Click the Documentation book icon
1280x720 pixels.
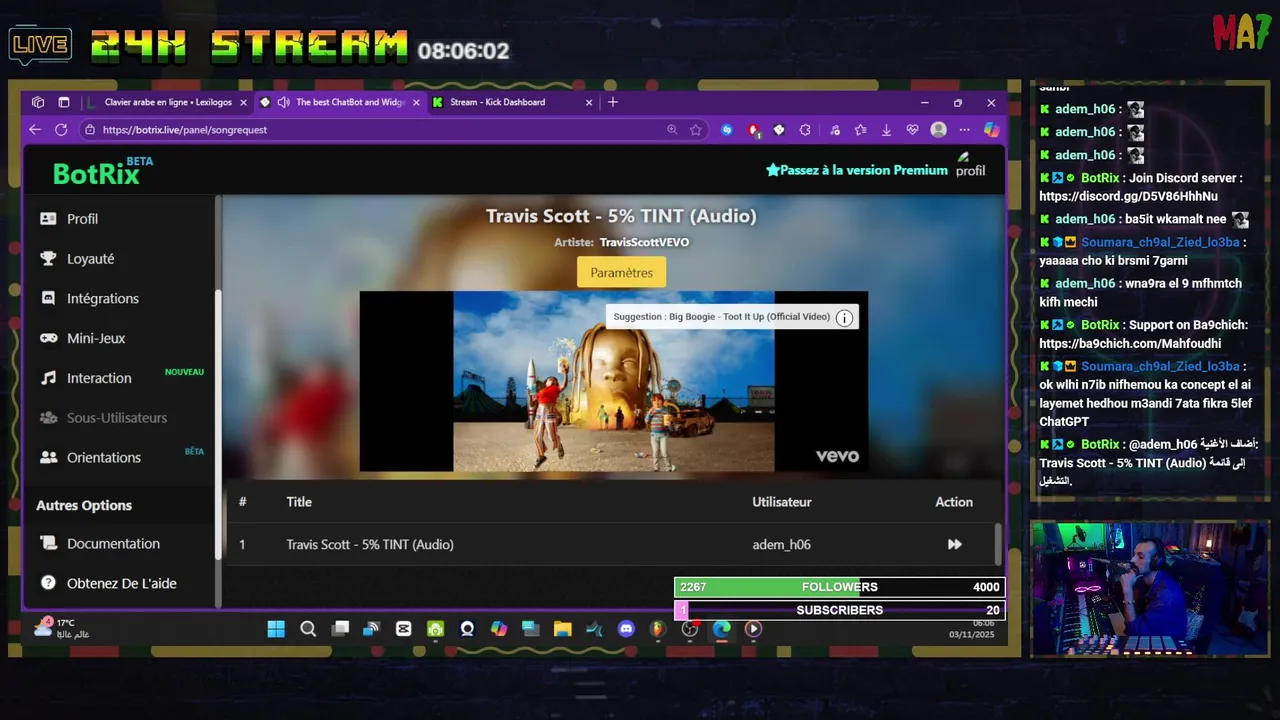48,544
